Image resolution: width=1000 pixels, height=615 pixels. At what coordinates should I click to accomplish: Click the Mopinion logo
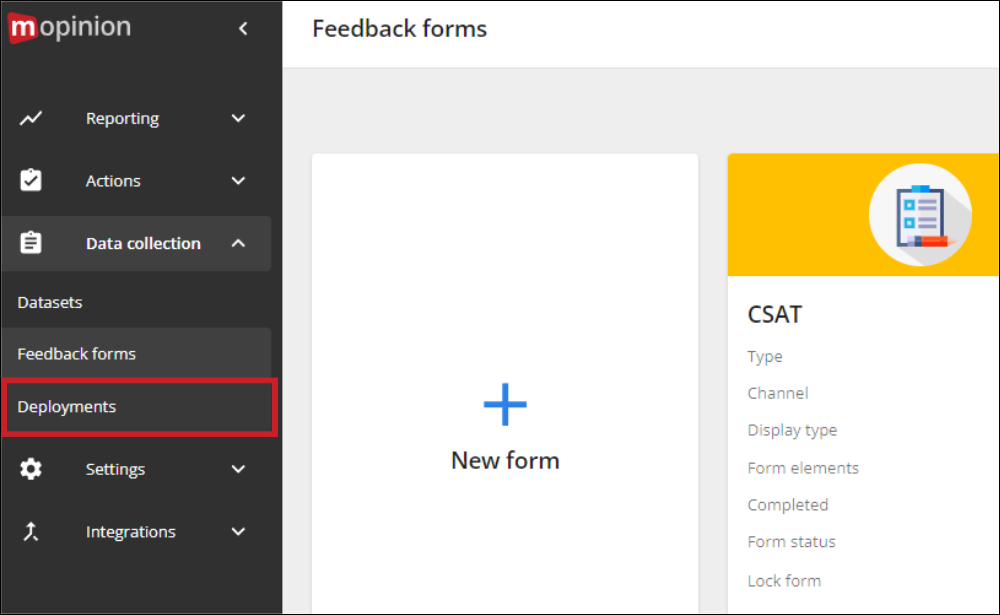click(x=68, y=27)
